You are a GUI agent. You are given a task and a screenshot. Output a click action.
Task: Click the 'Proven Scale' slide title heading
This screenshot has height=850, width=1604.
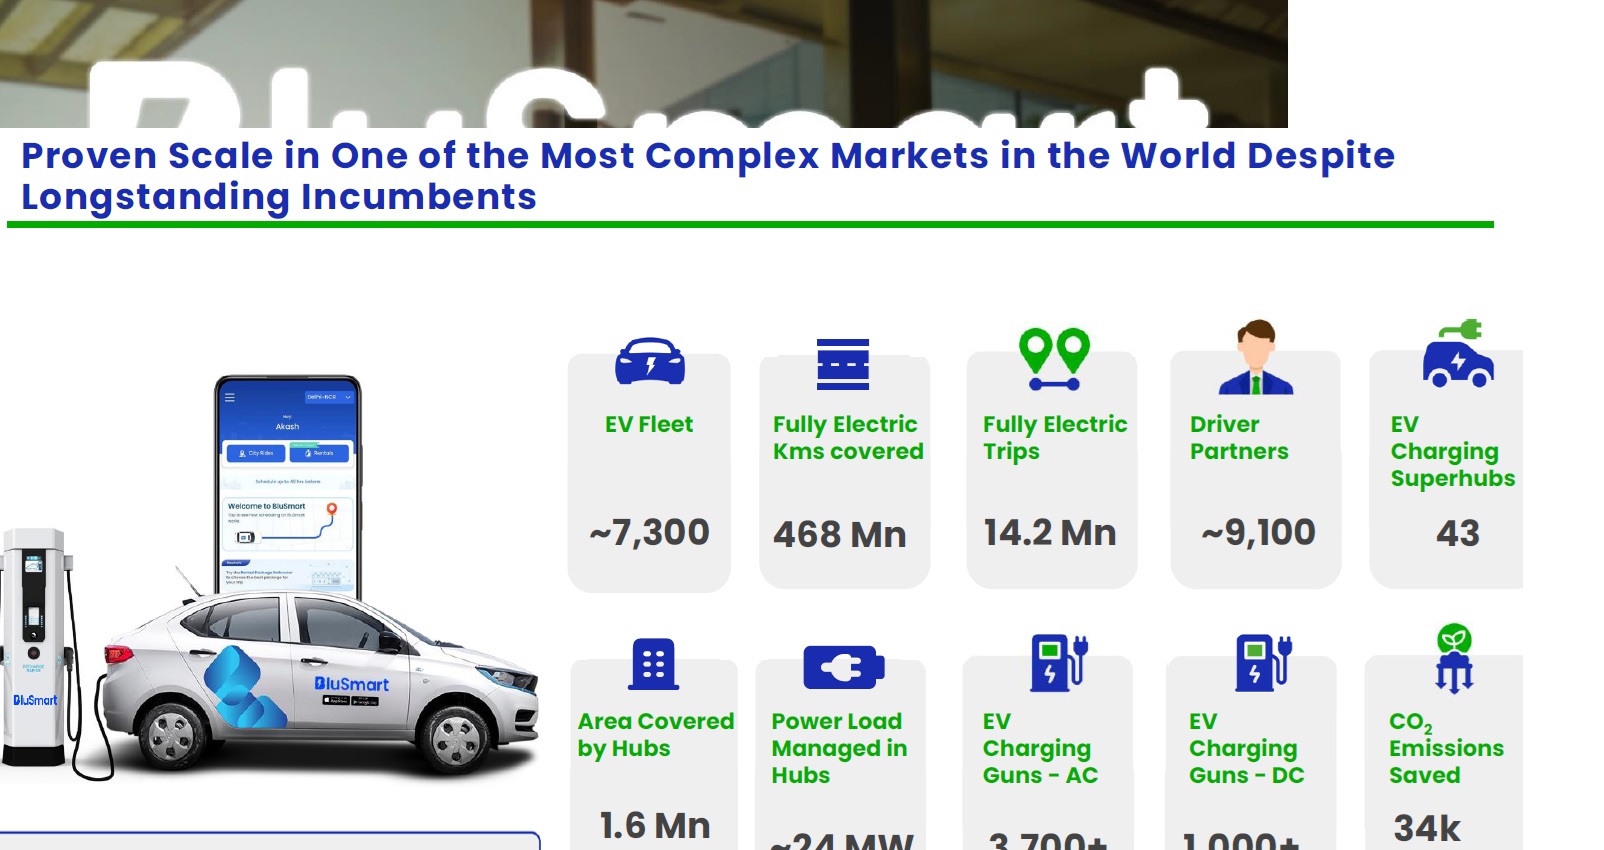pyautogui.click(x=708, y=176)
